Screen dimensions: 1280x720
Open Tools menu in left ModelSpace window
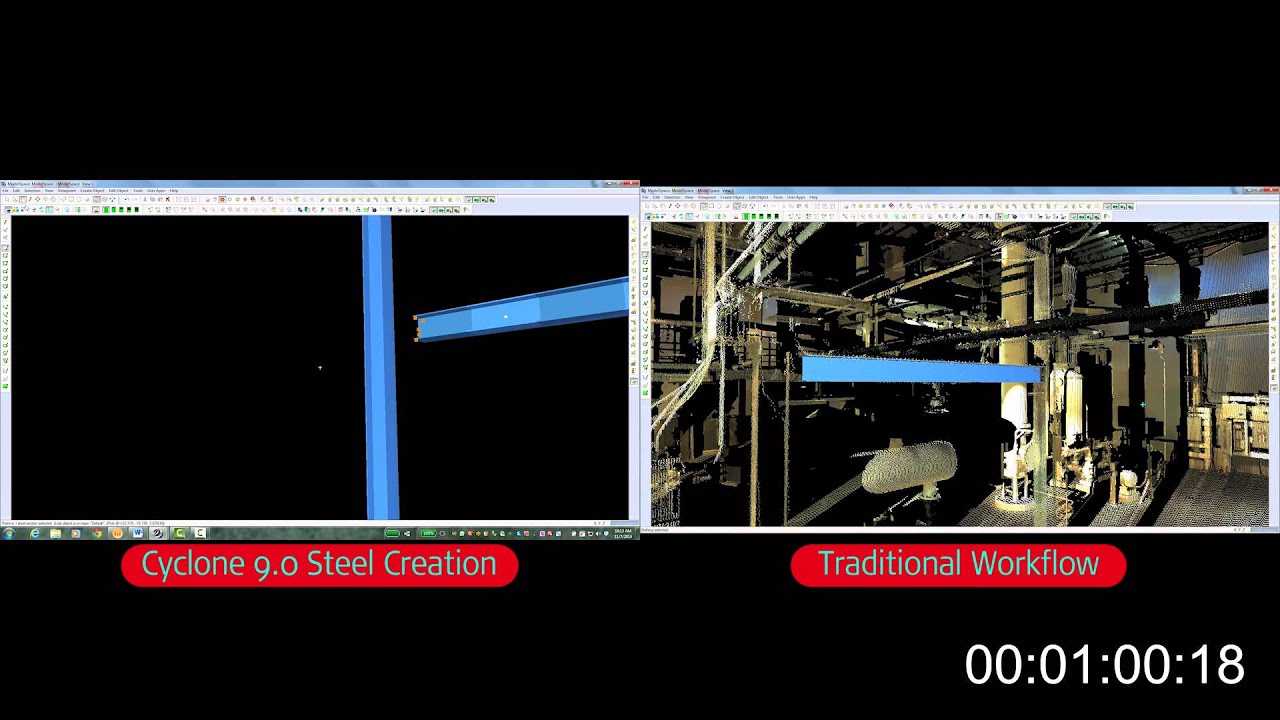[x=138, y=191]
